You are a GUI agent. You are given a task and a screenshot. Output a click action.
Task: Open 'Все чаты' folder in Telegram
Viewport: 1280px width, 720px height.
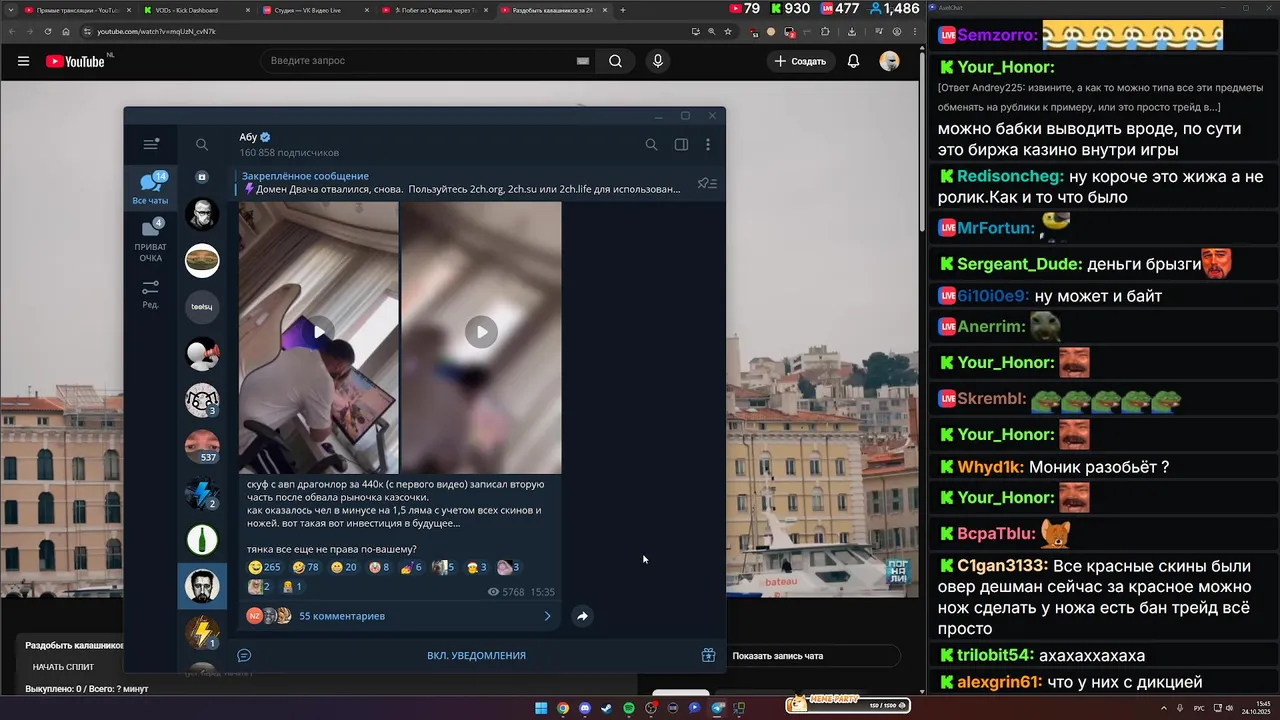pyautogui.click(x=151, y=188)
